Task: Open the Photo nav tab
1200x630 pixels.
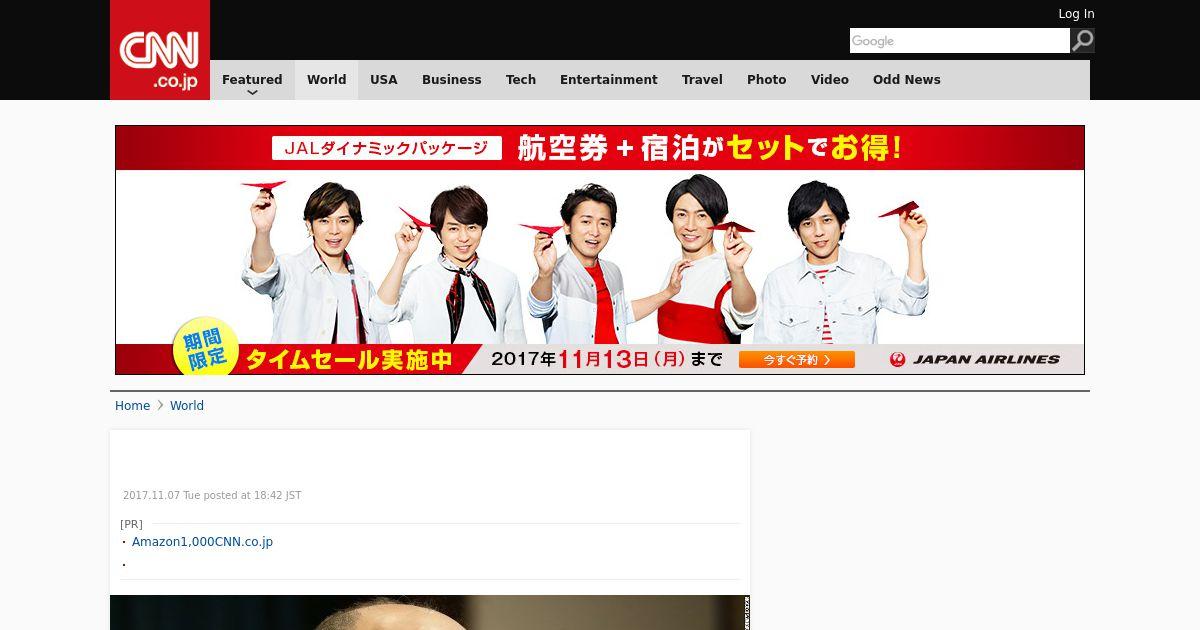Action: (x=767, y=80)
